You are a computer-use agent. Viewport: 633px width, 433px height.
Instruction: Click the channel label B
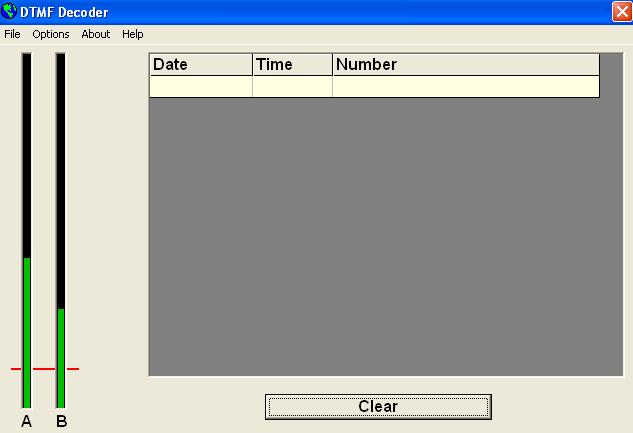click(61, 421)
